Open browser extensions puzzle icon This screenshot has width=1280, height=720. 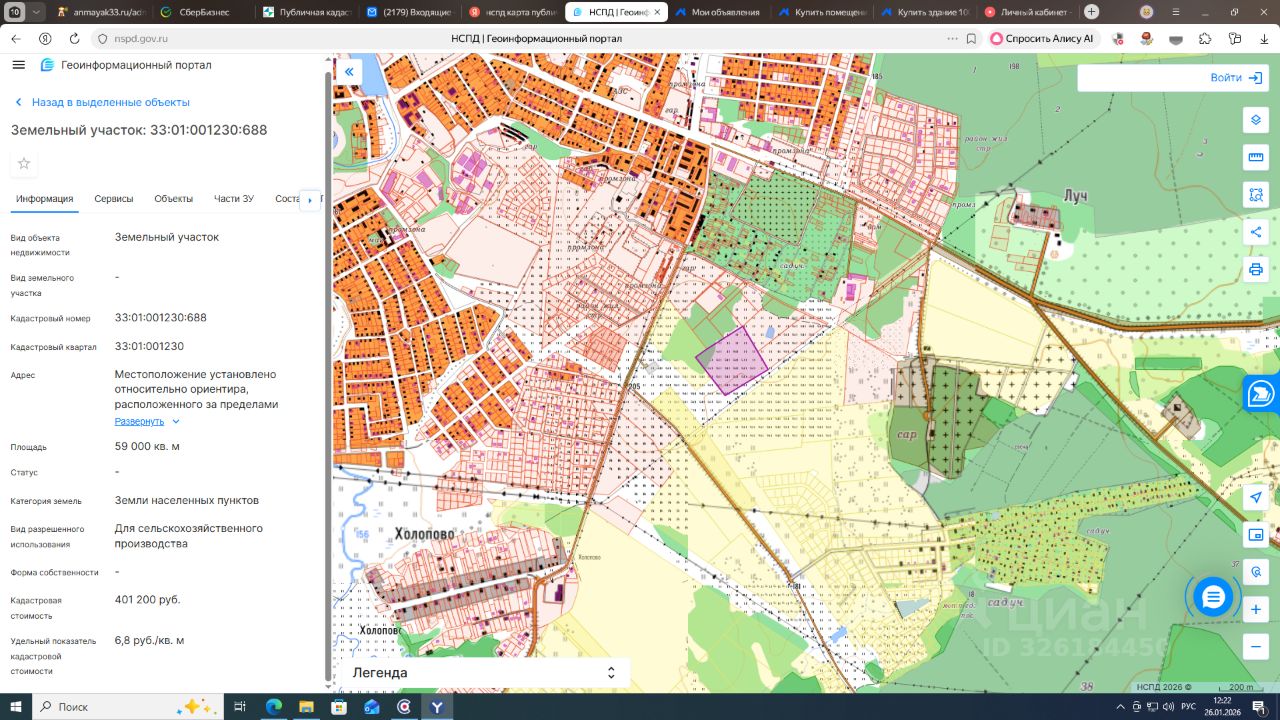click(1205, 38)
